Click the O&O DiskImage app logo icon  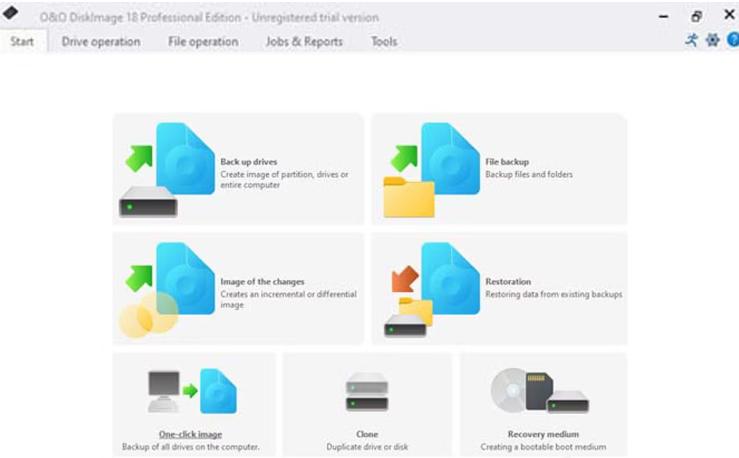[x=10, y=13]
